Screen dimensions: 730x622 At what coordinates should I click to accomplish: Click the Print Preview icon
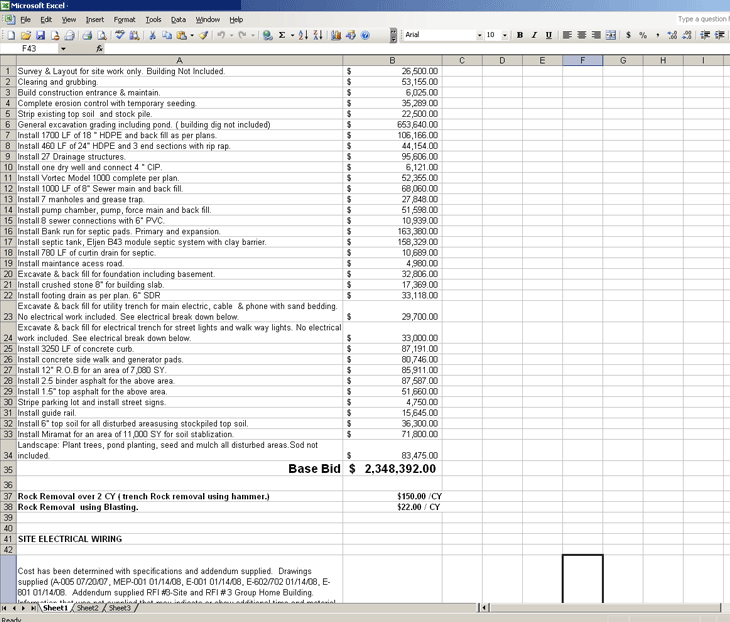[100, 35]
